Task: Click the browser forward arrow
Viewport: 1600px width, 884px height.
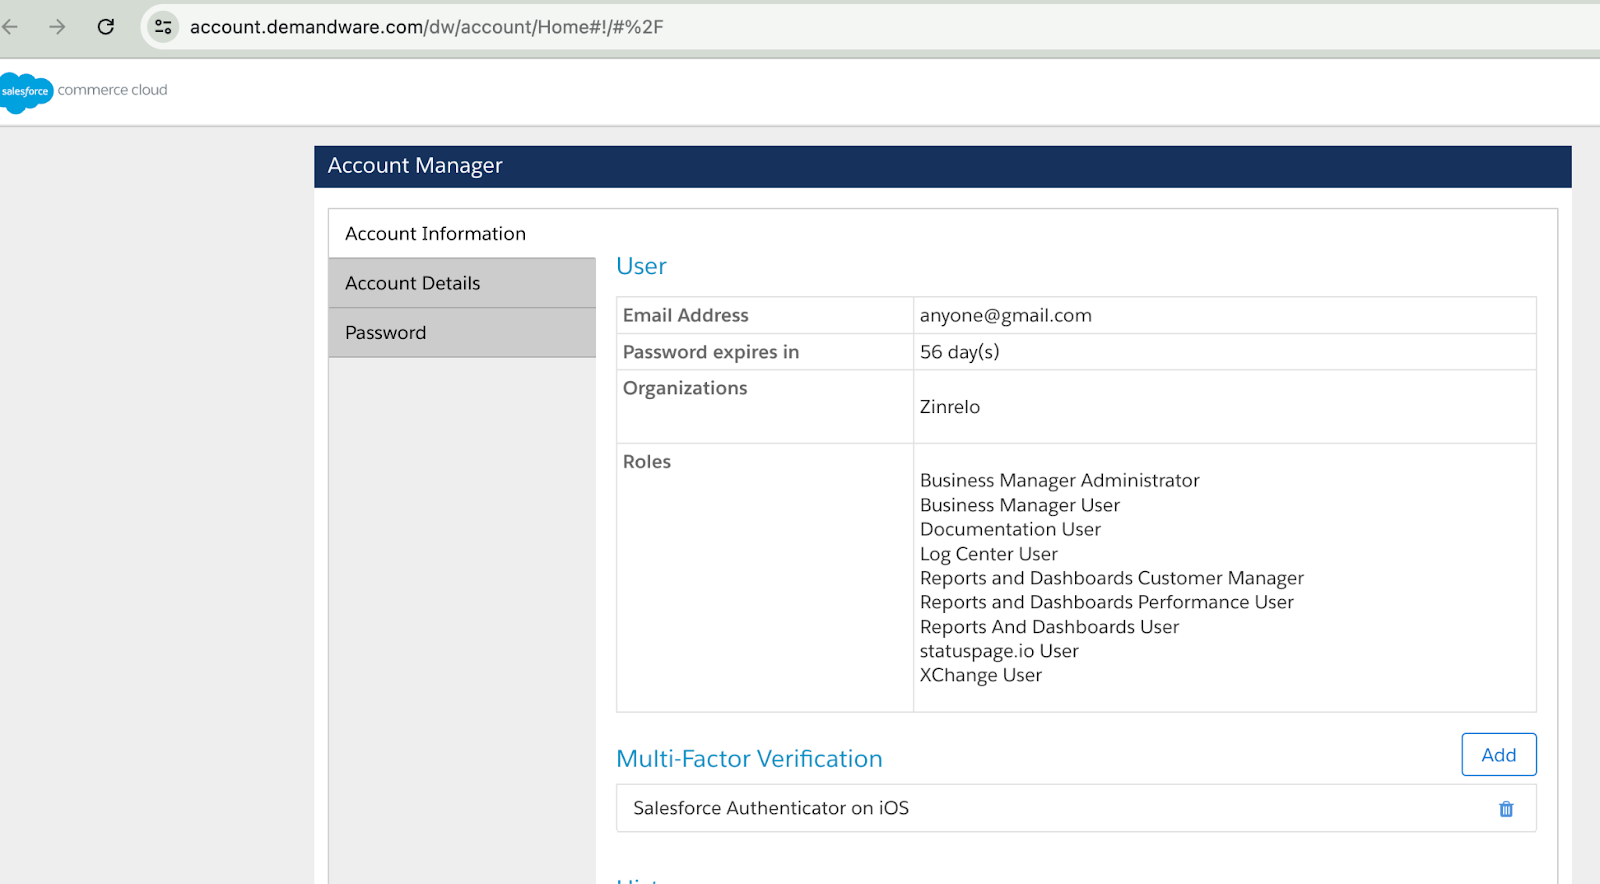Action: [x=57, y=27]
